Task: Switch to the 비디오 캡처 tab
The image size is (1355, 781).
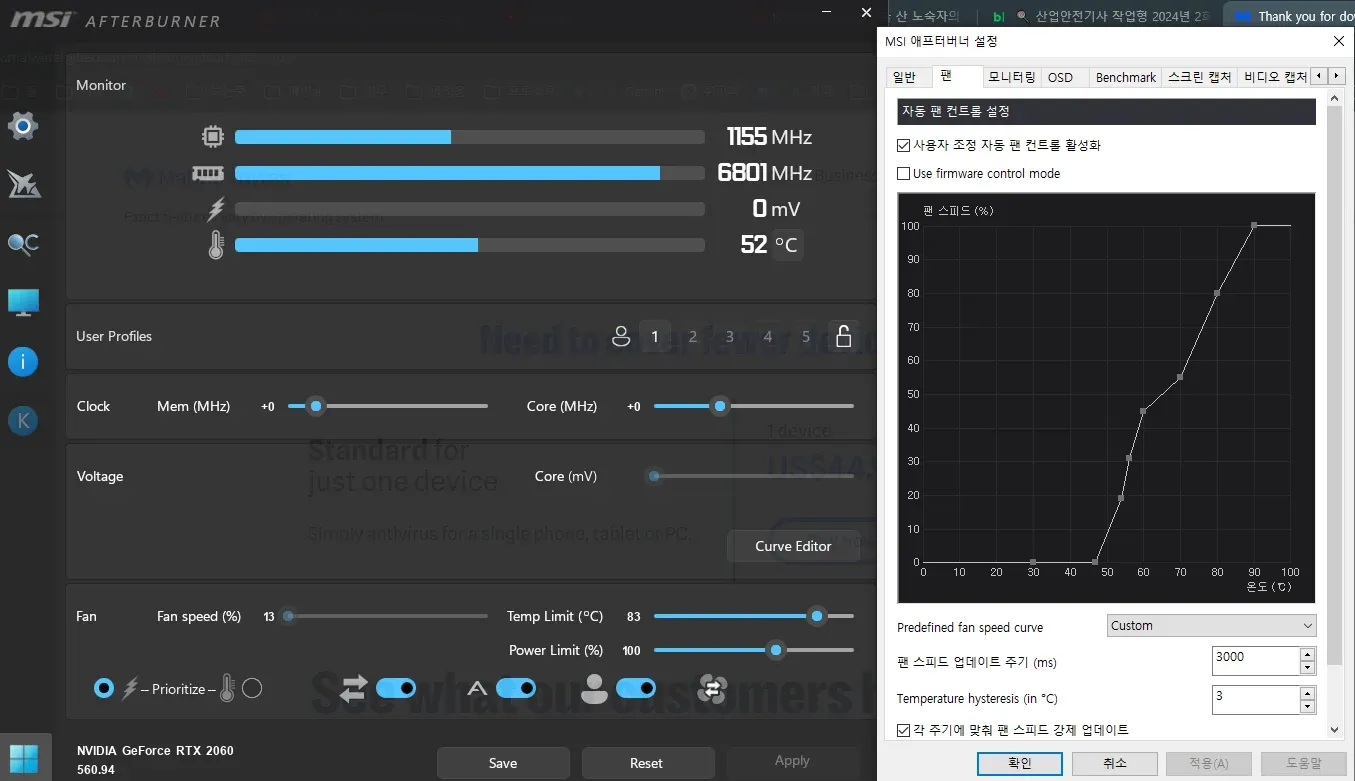Action: (1275, 77)
